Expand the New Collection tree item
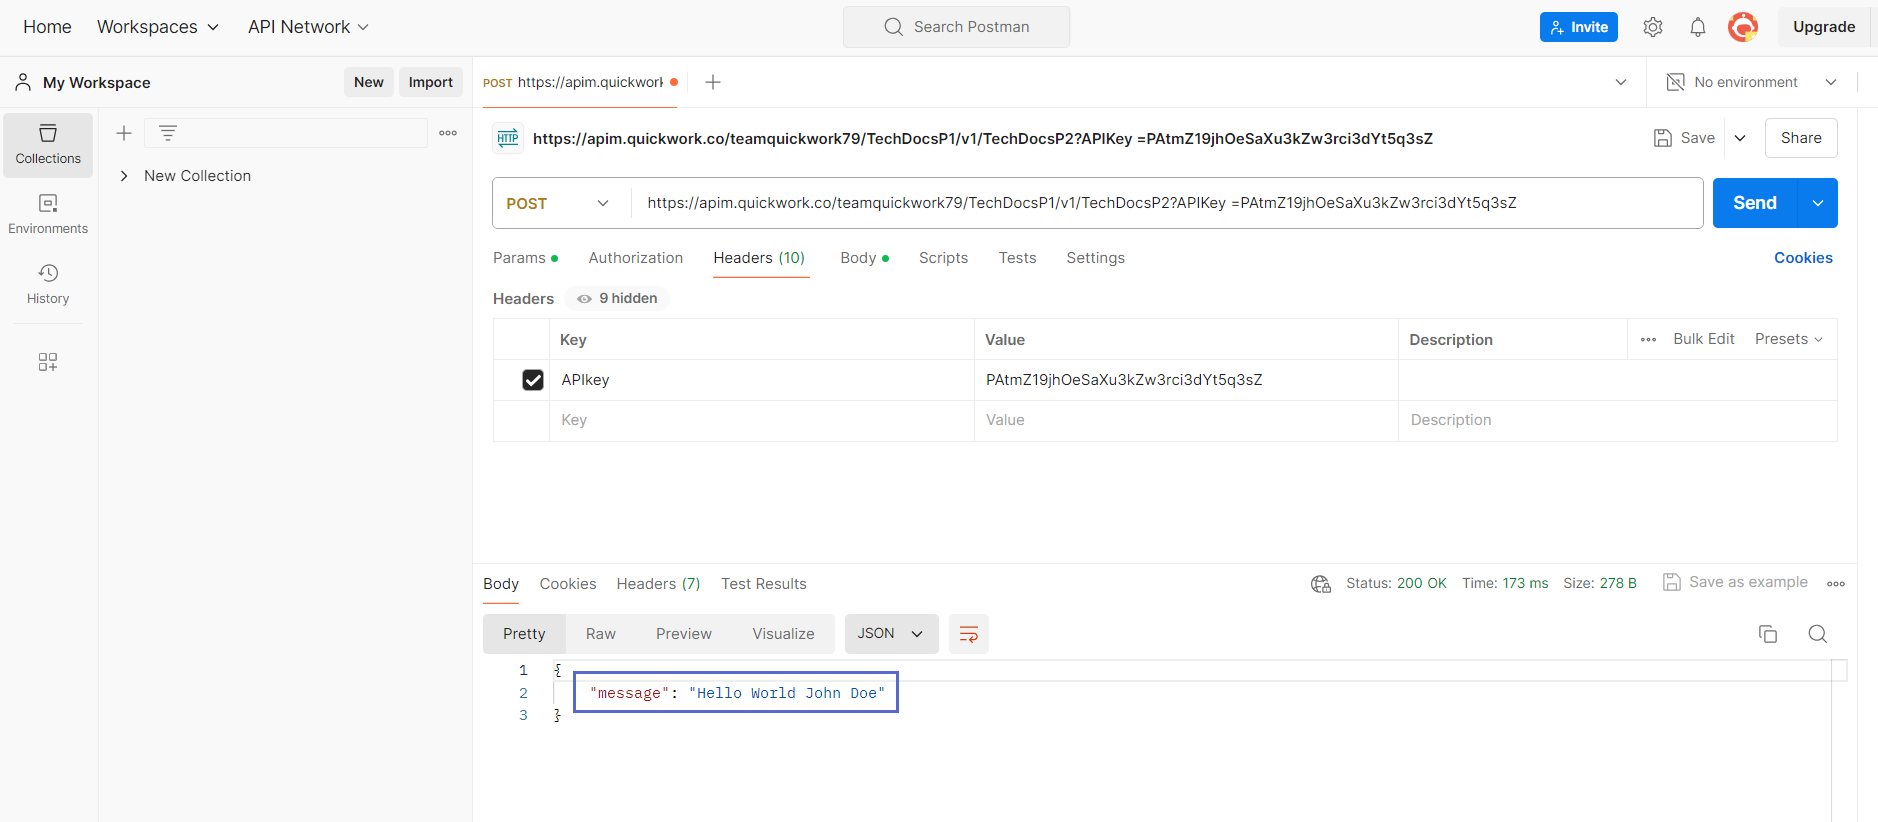The height and width of the screenshot is (822, 1878). point(124,176)
